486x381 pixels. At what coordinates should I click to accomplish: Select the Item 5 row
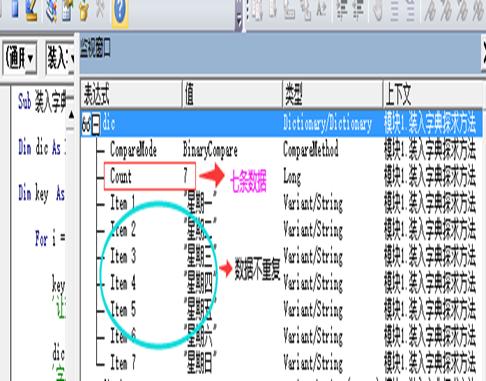point(282,310)
